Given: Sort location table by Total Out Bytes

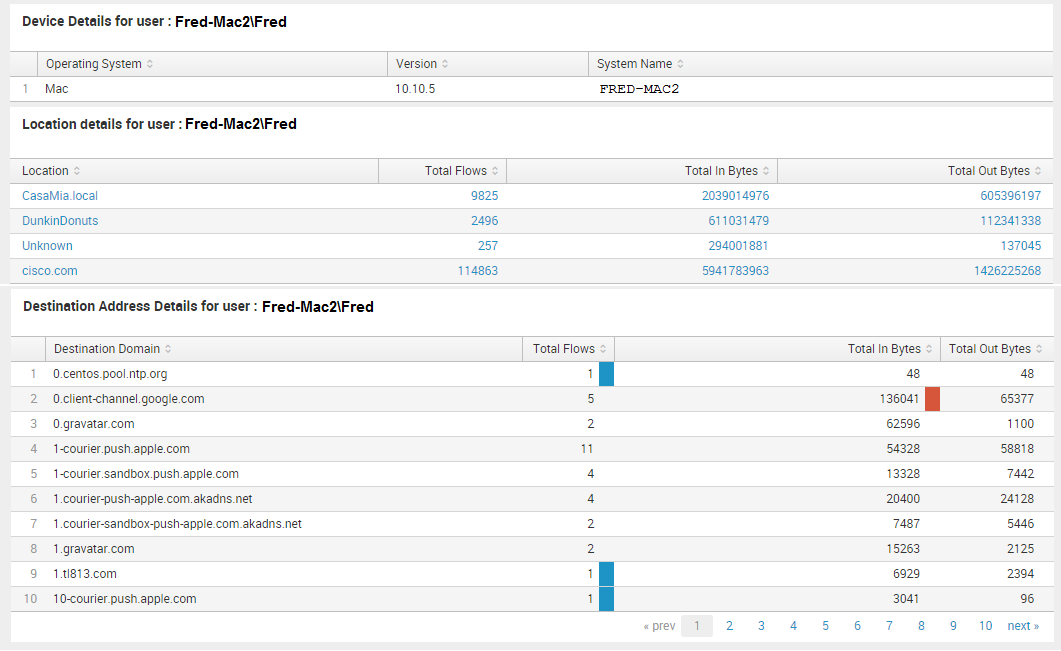Looking at the screenshot, I should point(1038,171).
